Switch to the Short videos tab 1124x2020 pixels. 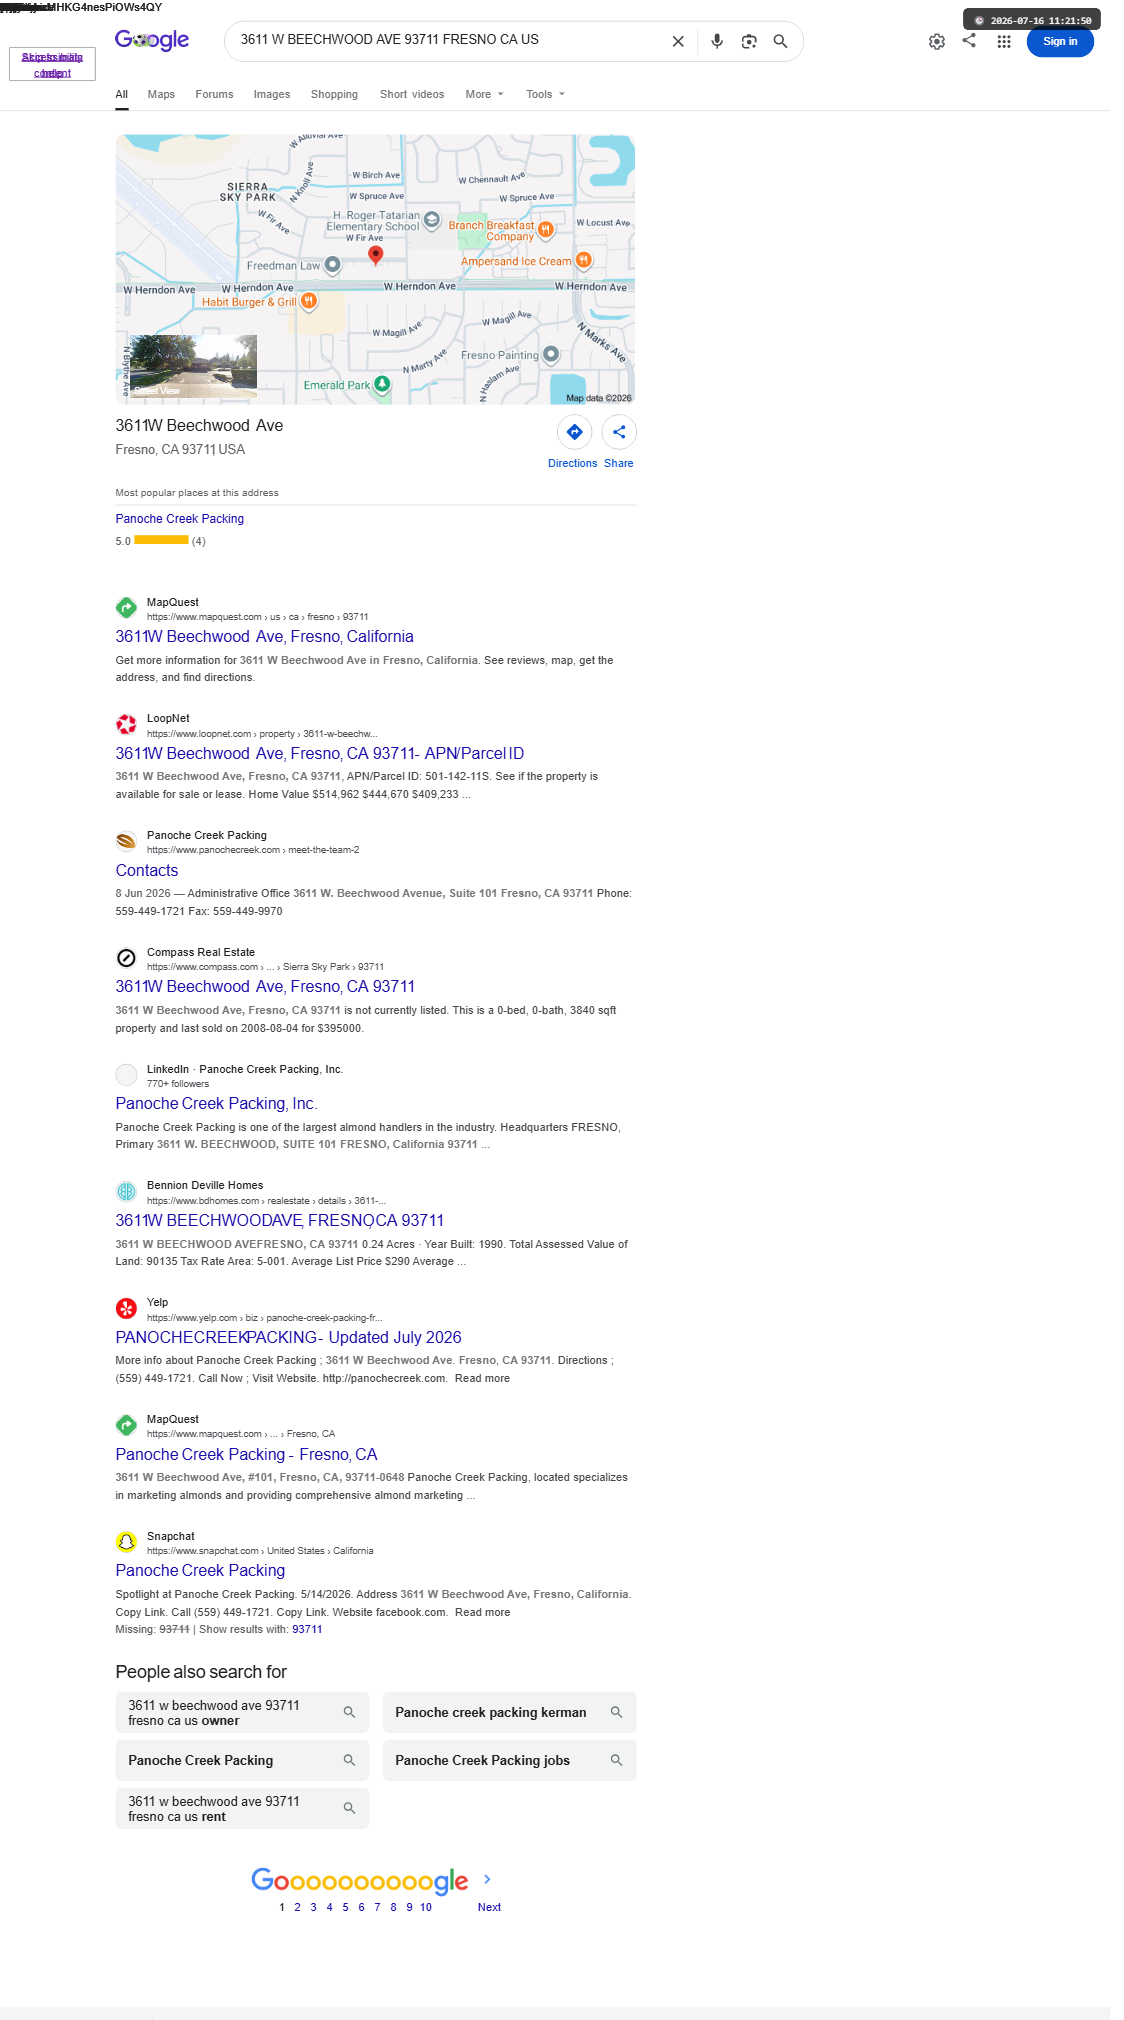point(412,94)
